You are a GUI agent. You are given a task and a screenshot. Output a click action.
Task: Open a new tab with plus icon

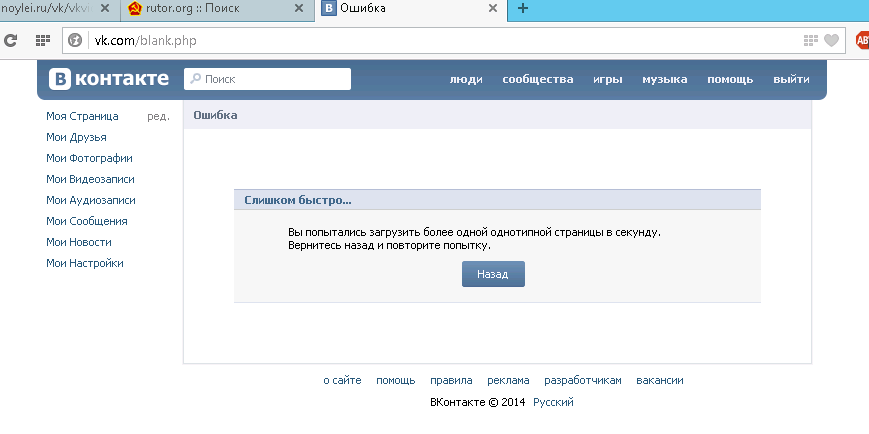click(523, 8)
